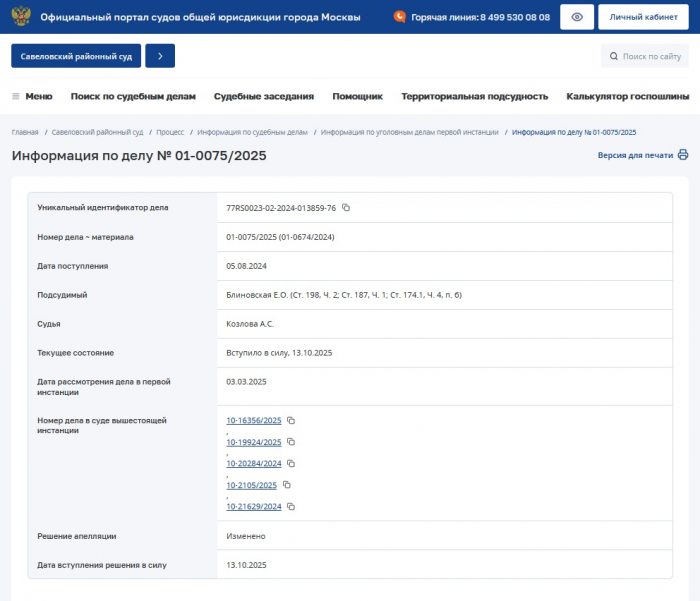Open Территориальная подсудность menu item
Screen dimensions: 700x601
pyautogui.click(x=475, y=96)
